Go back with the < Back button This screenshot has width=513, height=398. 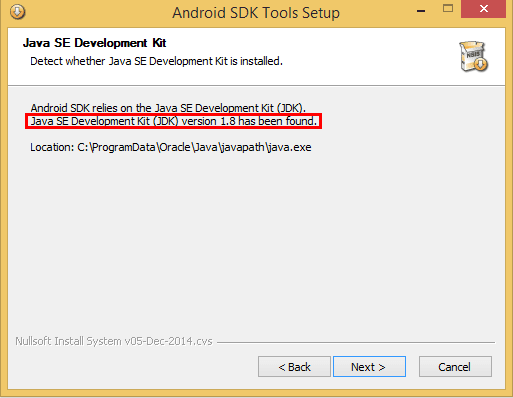(x=294, y=367)
